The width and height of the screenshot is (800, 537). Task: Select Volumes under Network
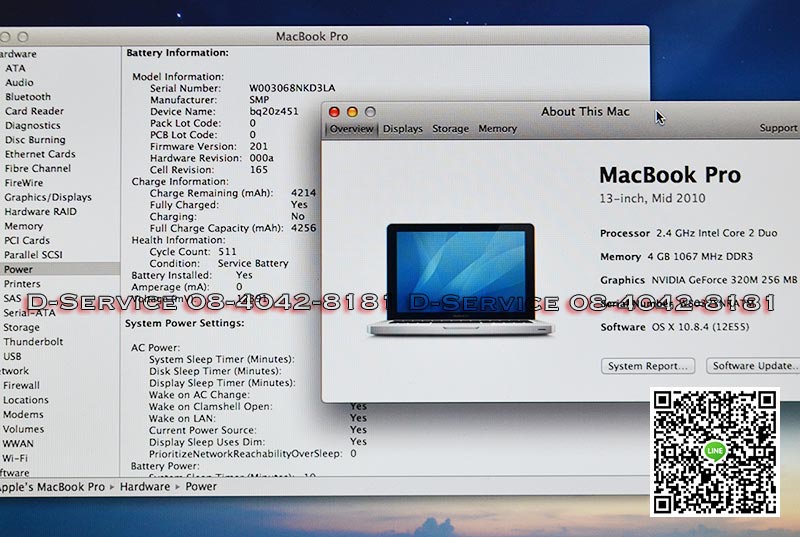[x=23, y=429]
